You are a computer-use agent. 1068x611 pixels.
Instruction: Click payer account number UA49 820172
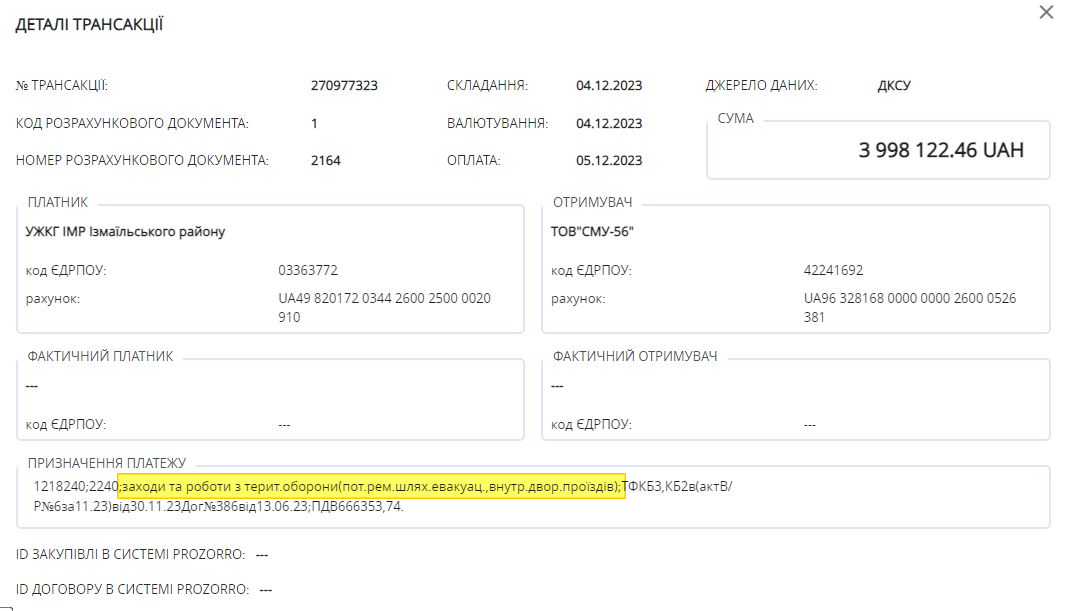click(384, 307)
